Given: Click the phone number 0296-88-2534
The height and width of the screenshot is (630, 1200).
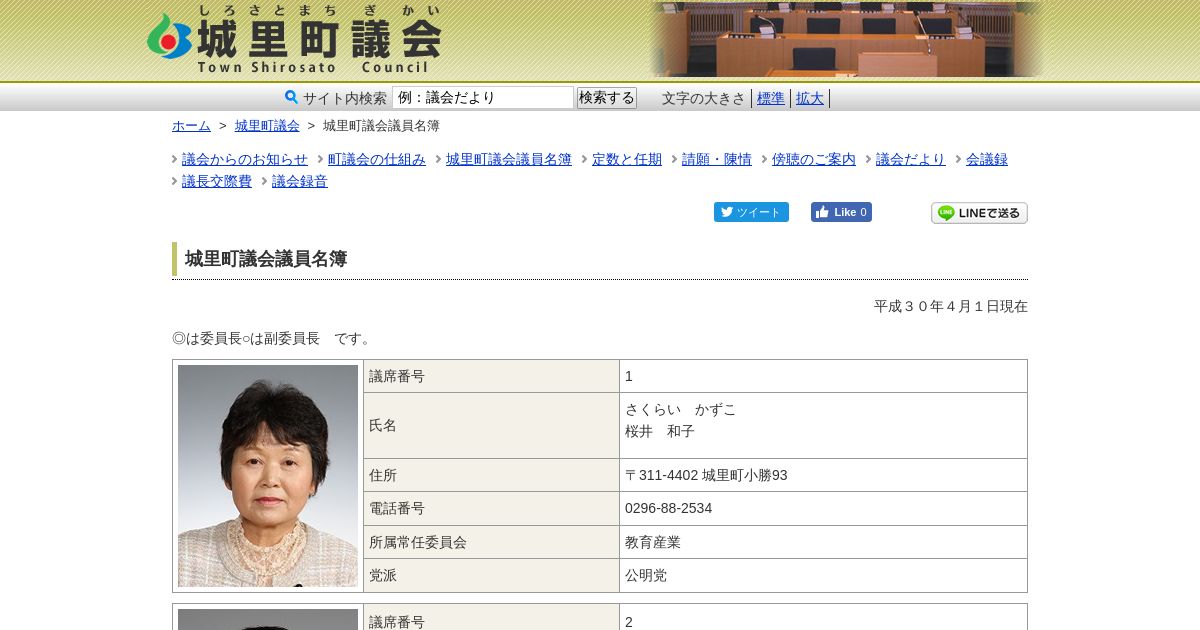Looking at the screenshot, I should point(669,508).
